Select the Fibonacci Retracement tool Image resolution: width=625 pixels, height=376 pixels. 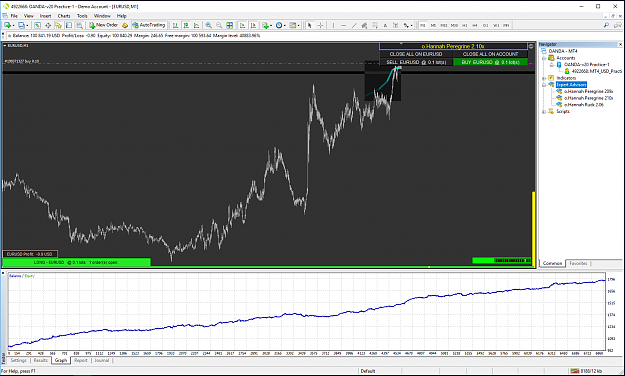tap(375, 25)
